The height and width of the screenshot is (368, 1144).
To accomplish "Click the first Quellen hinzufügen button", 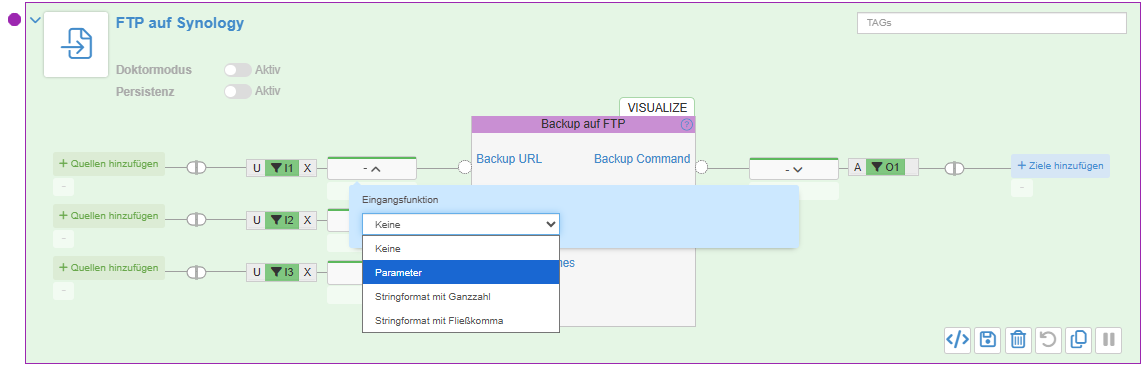I will pos(109,164).
